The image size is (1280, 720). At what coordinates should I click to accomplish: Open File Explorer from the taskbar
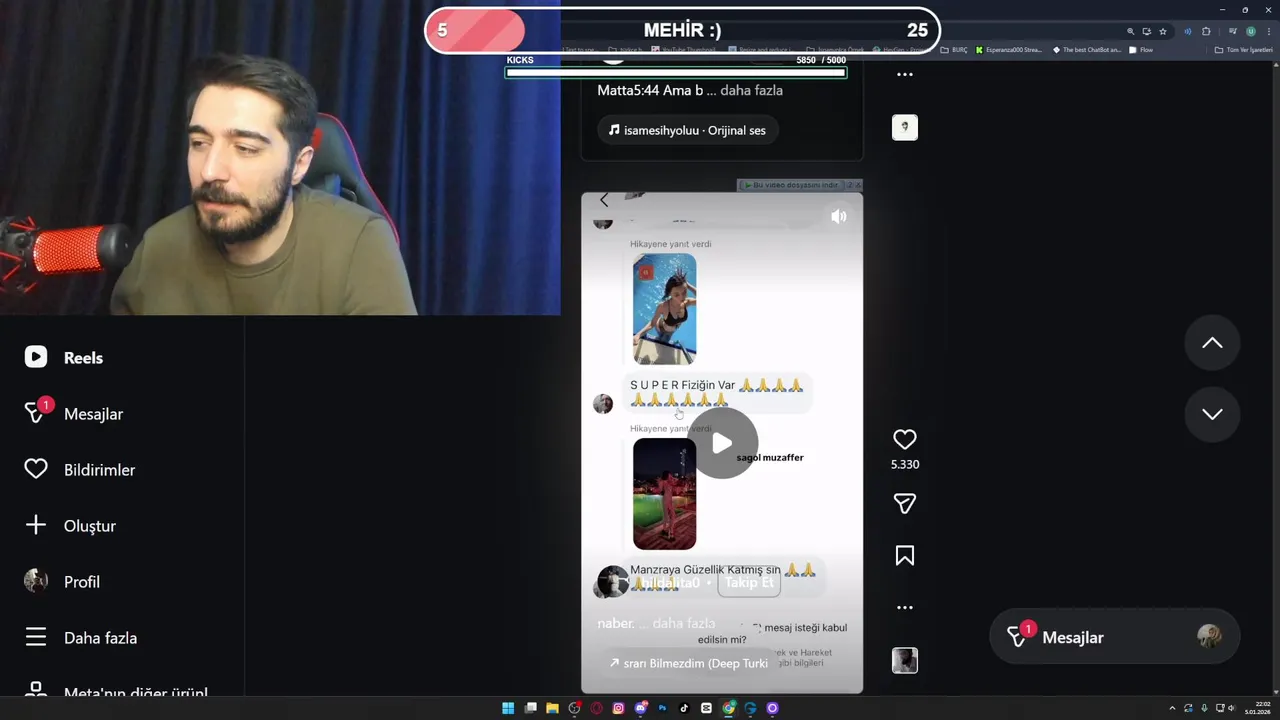click(x=552, y=708)
